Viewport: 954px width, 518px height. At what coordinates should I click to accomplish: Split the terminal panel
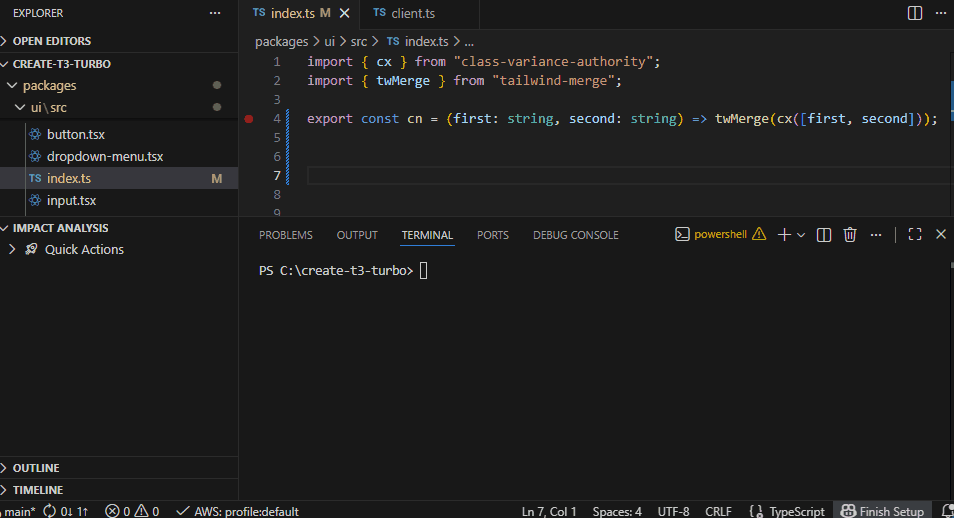tap(824, 235)
